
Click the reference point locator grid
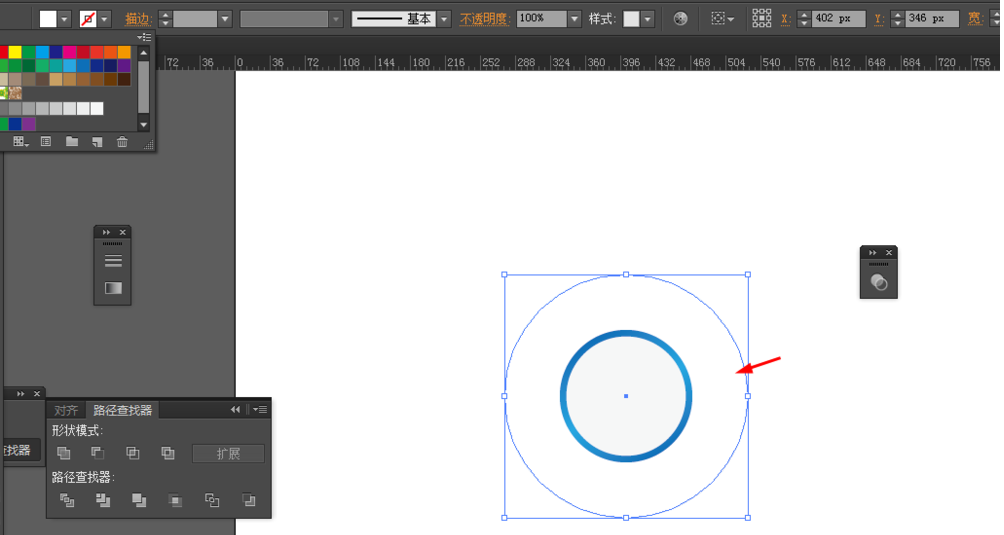coord(761,19)
